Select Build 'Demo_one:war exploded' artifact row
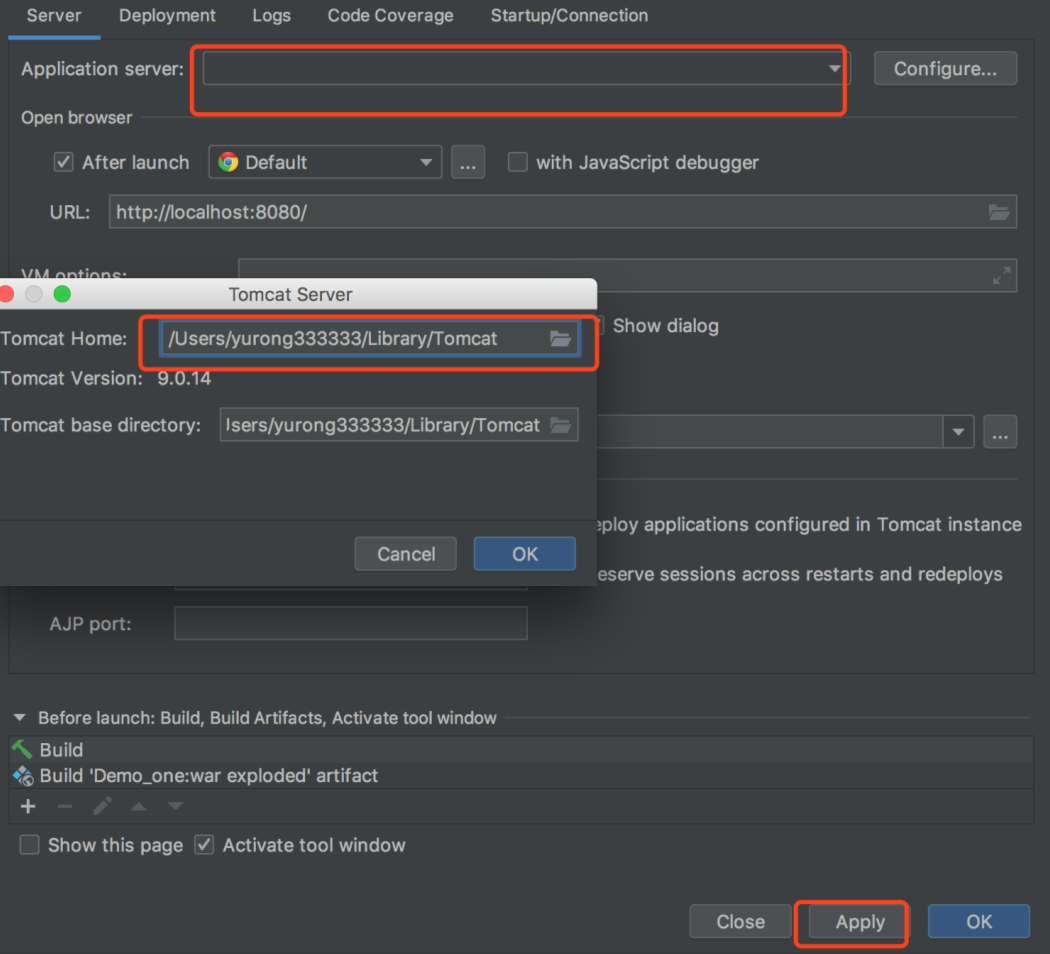 521,775
